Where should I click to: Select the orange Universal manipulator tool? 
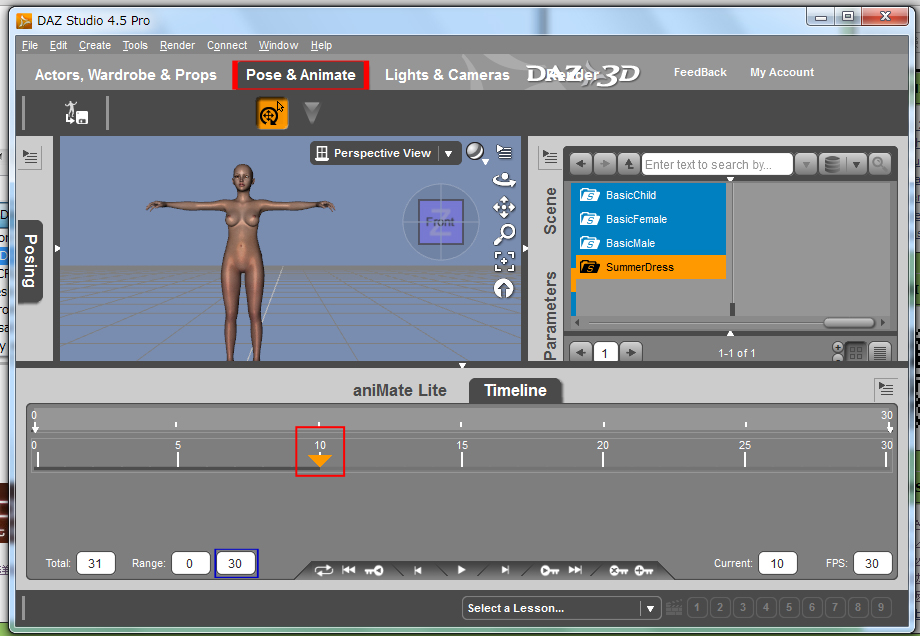click(272, 113)
